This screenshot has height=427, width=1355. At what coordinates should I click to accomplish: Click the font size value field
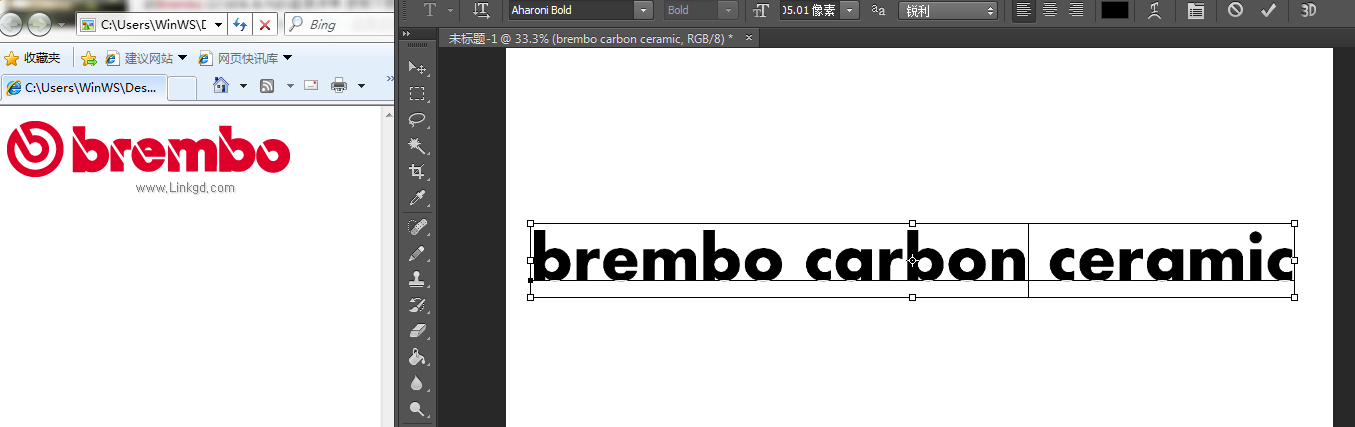810,10
